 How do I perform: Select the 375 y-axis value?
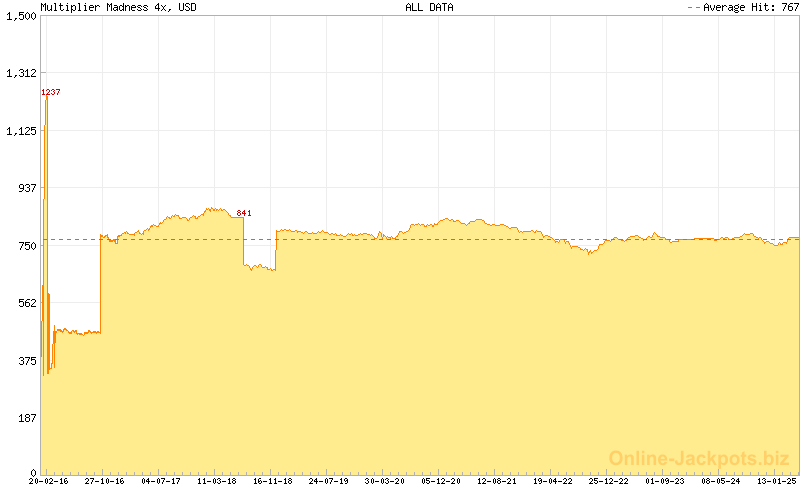pyautogui.click(x=25, y=360)
